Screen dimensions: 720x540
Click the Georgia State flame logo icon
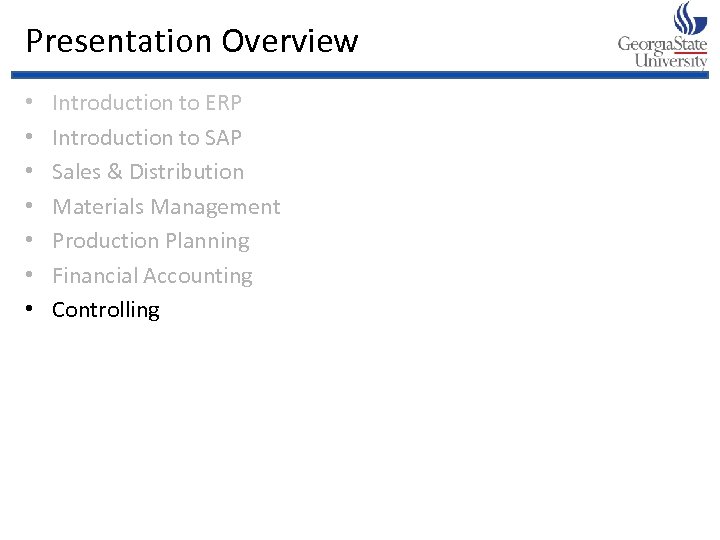pyautogui.click(x=690, y=17)
